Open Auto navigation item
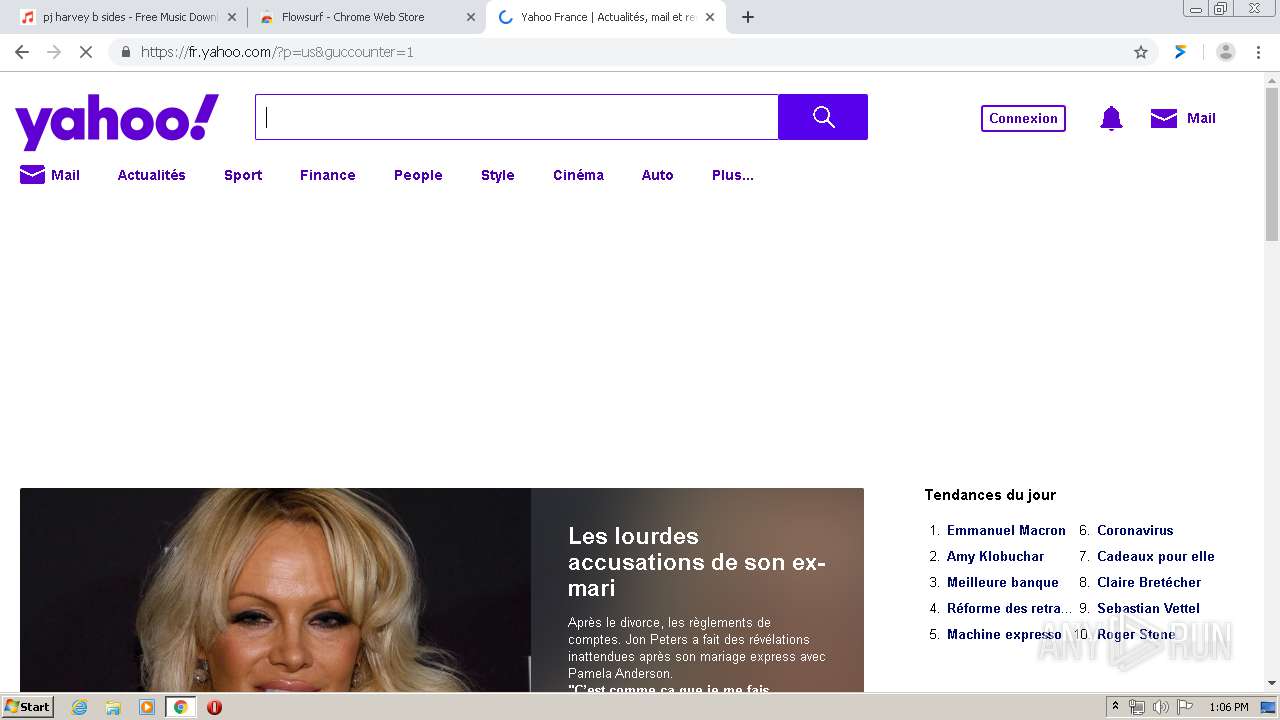Image resolution: width=1280 pixels, height=720 pixels. pyautogui.click(x=657, y=175)
